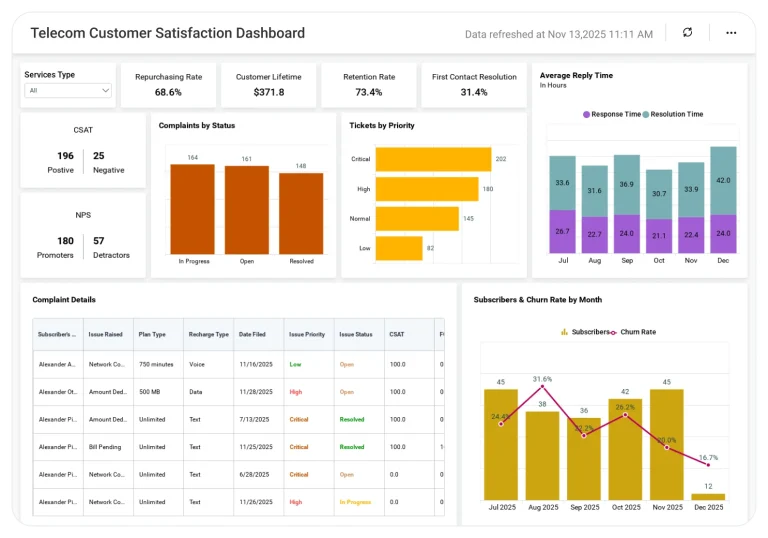Viewport: 768px width, 538px height.
Task: Click the Low priority tickets bar
Action: pos(399,248)
